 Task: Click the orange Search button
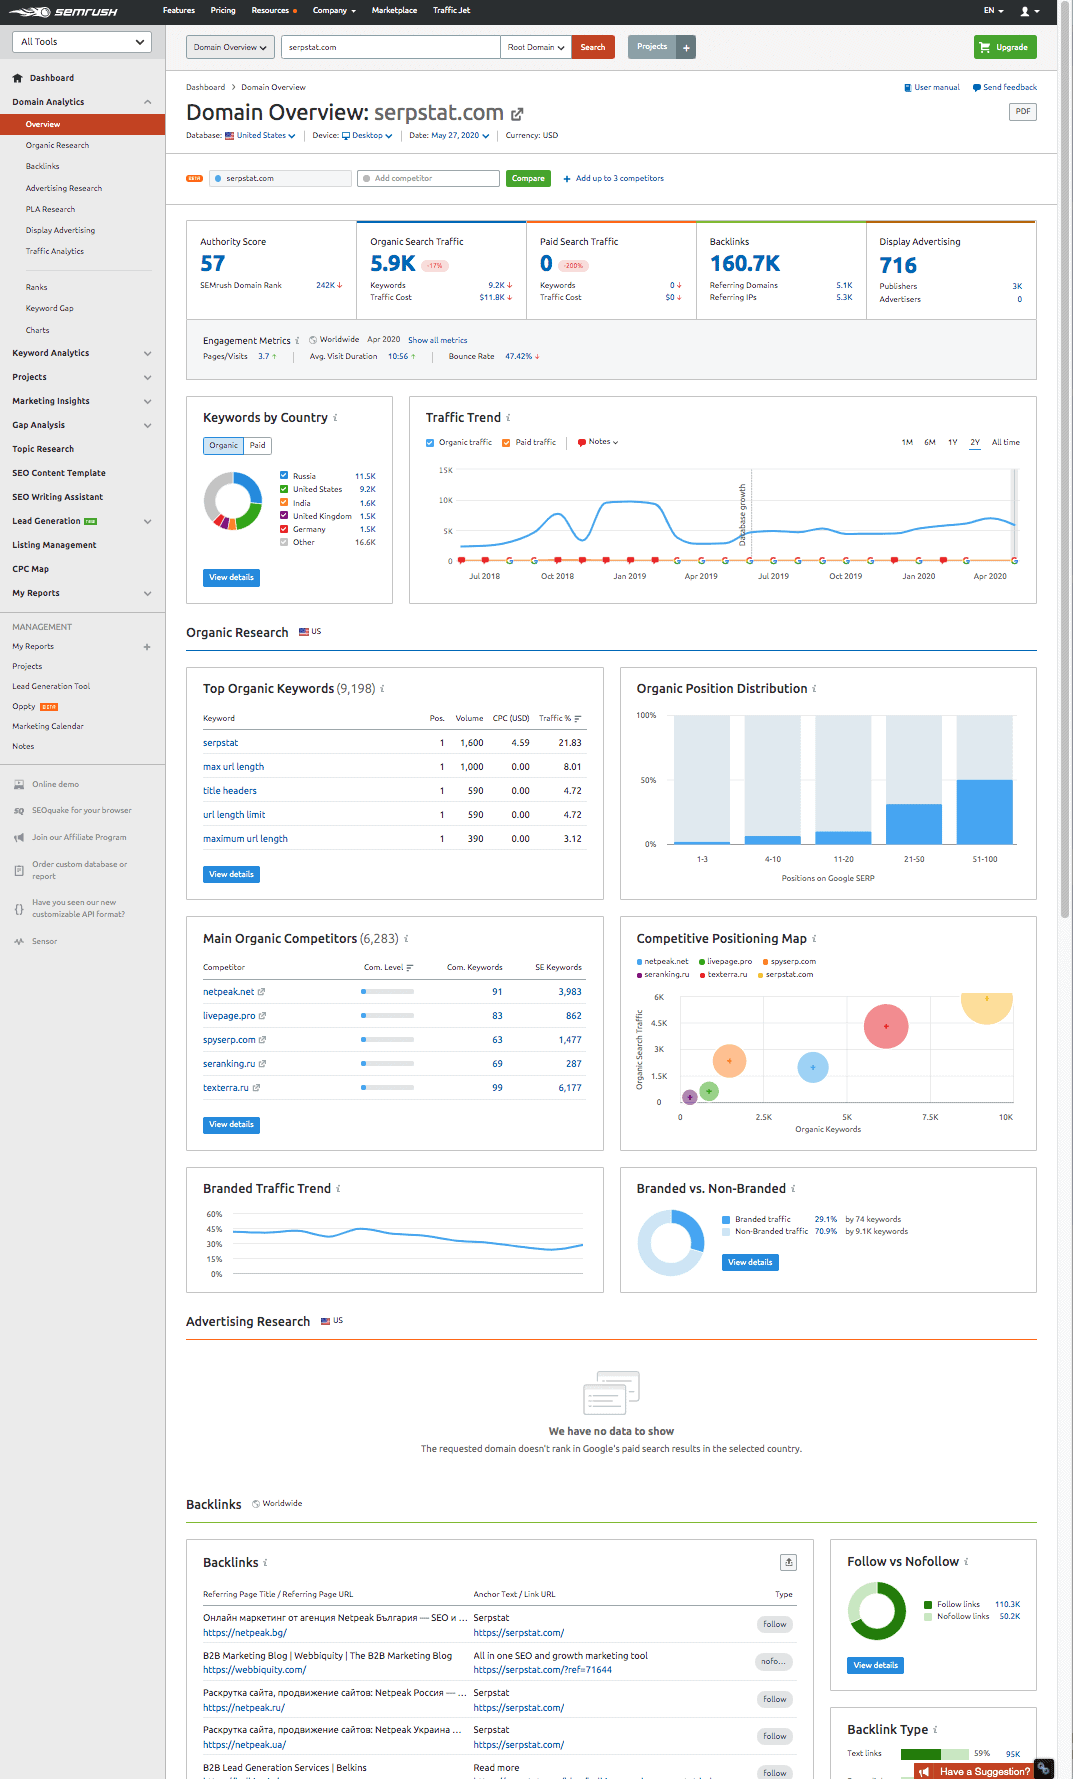coord(593,47)
